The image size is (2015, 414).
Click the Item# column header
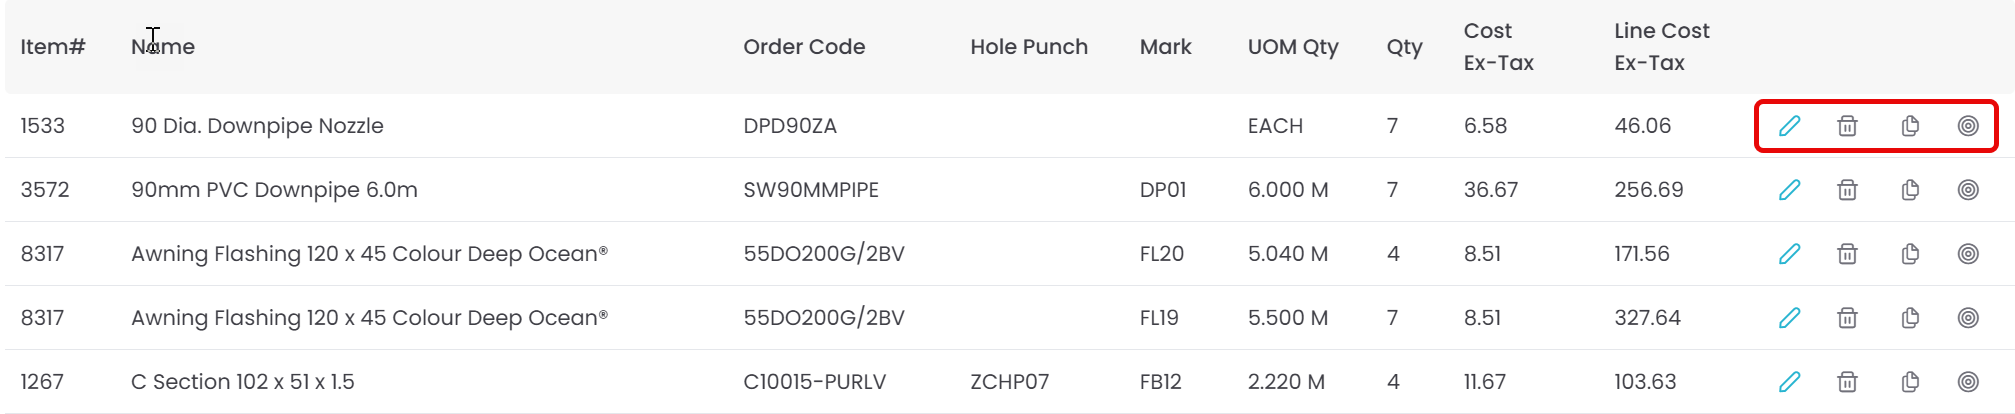53,47
